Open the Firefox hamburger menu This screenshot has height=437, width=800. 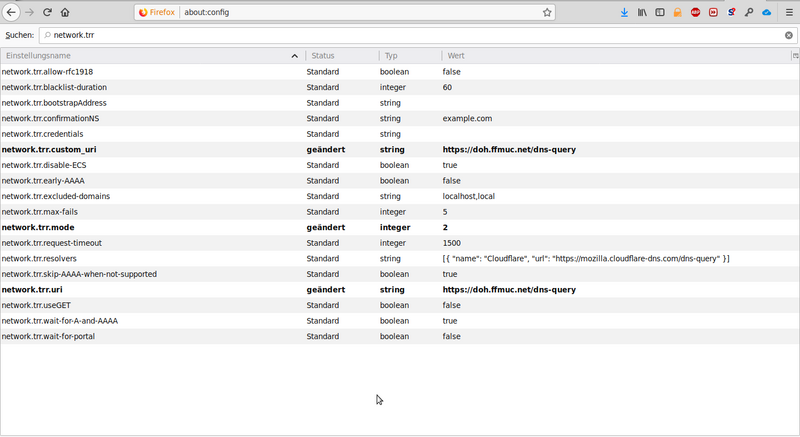click(787, 13)
